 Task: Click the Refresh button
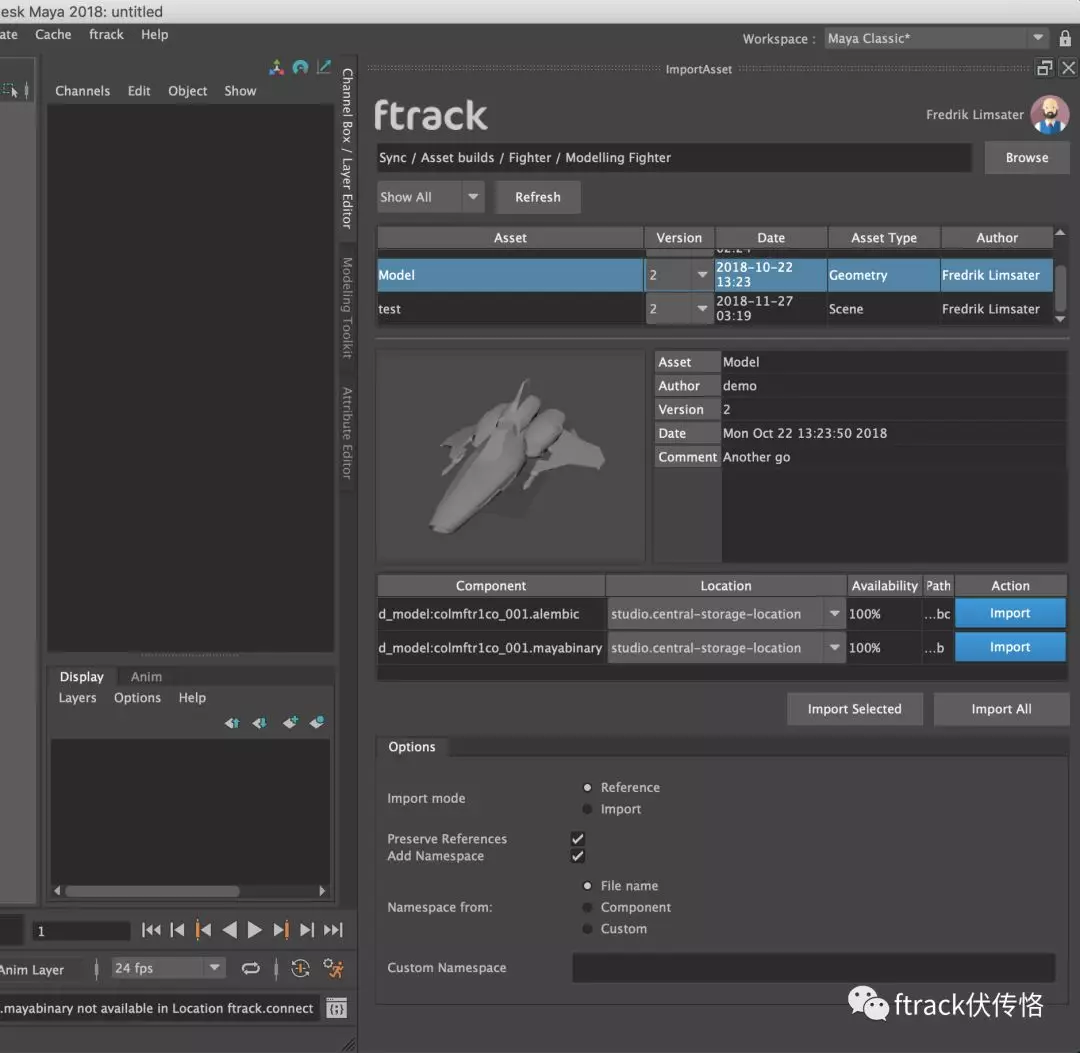tap(537, 197)
